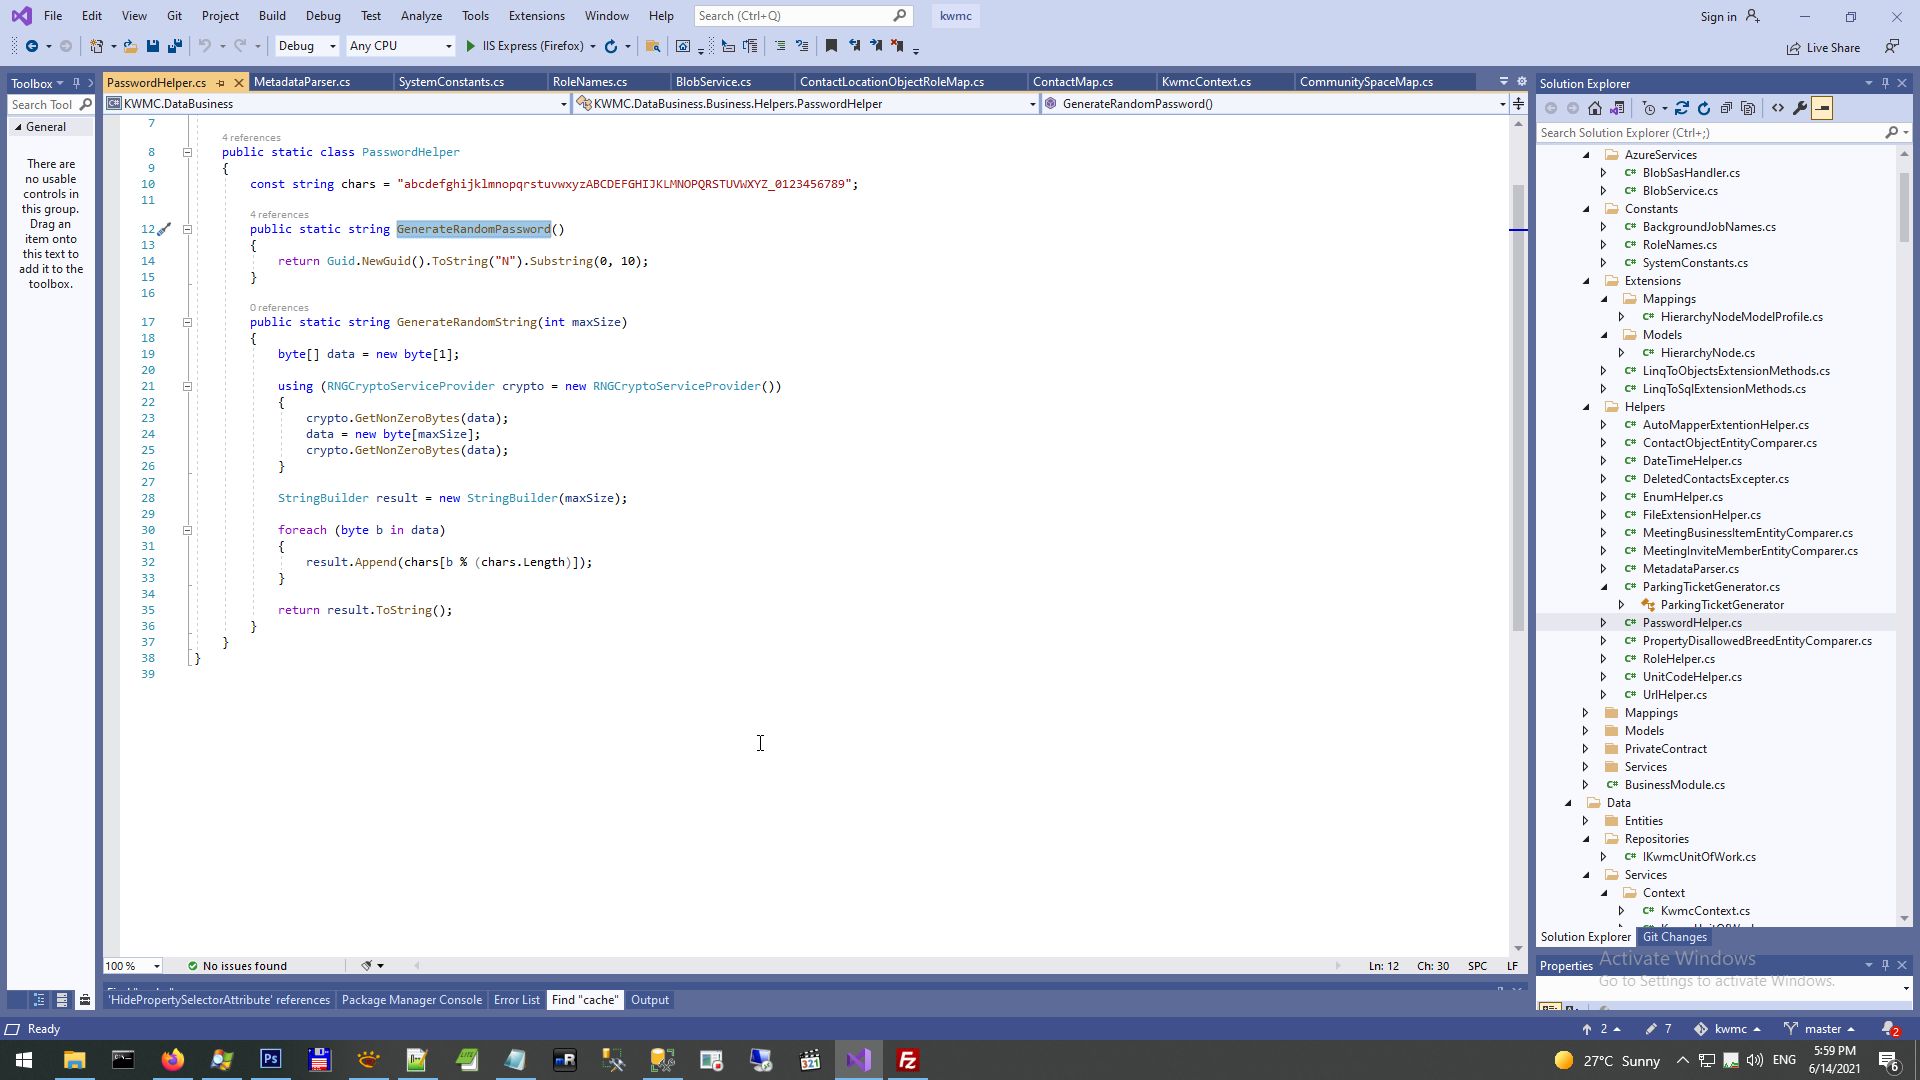Open the Debug configuration dropdown
The width and height of the screenshot is (1920, 1080).
[x=332, y=46]
